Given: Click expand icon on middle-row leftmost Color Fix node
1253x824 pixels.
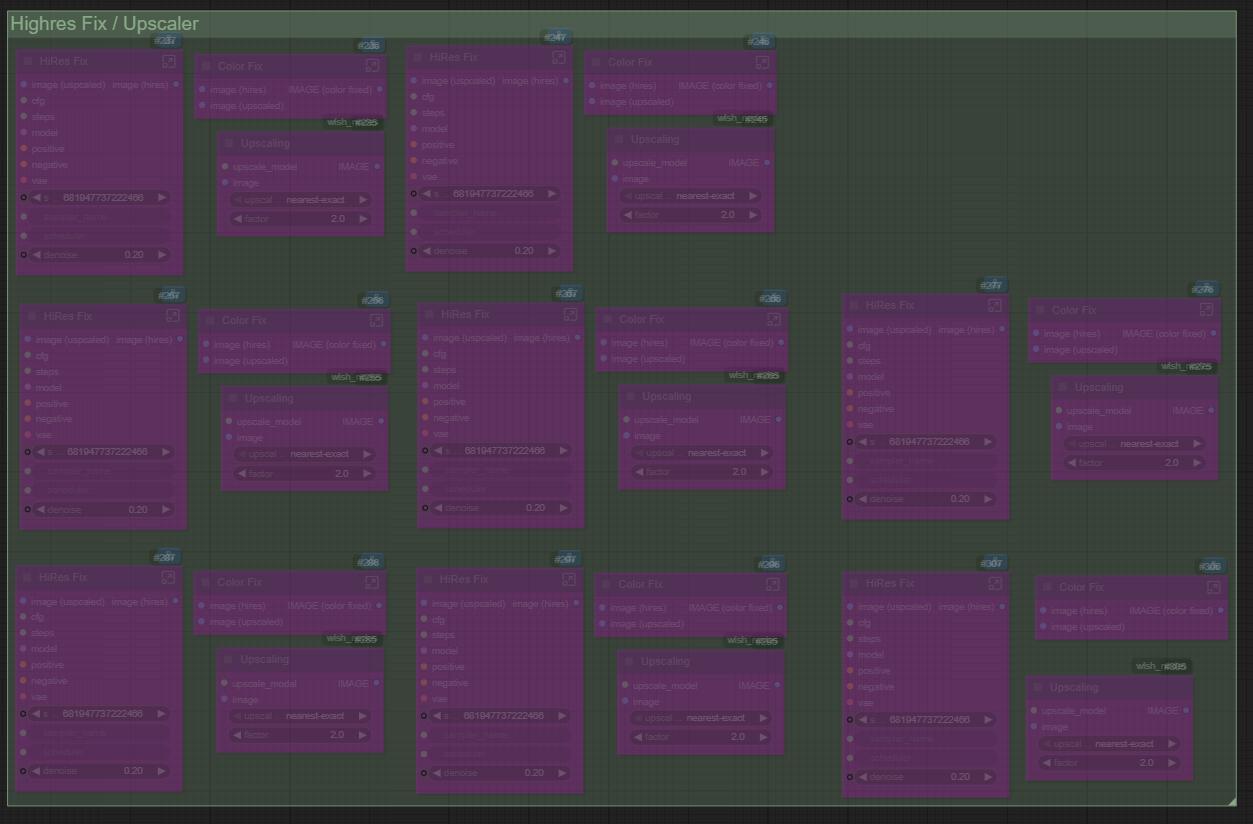Looking at the screenshot, I should 375,320.
